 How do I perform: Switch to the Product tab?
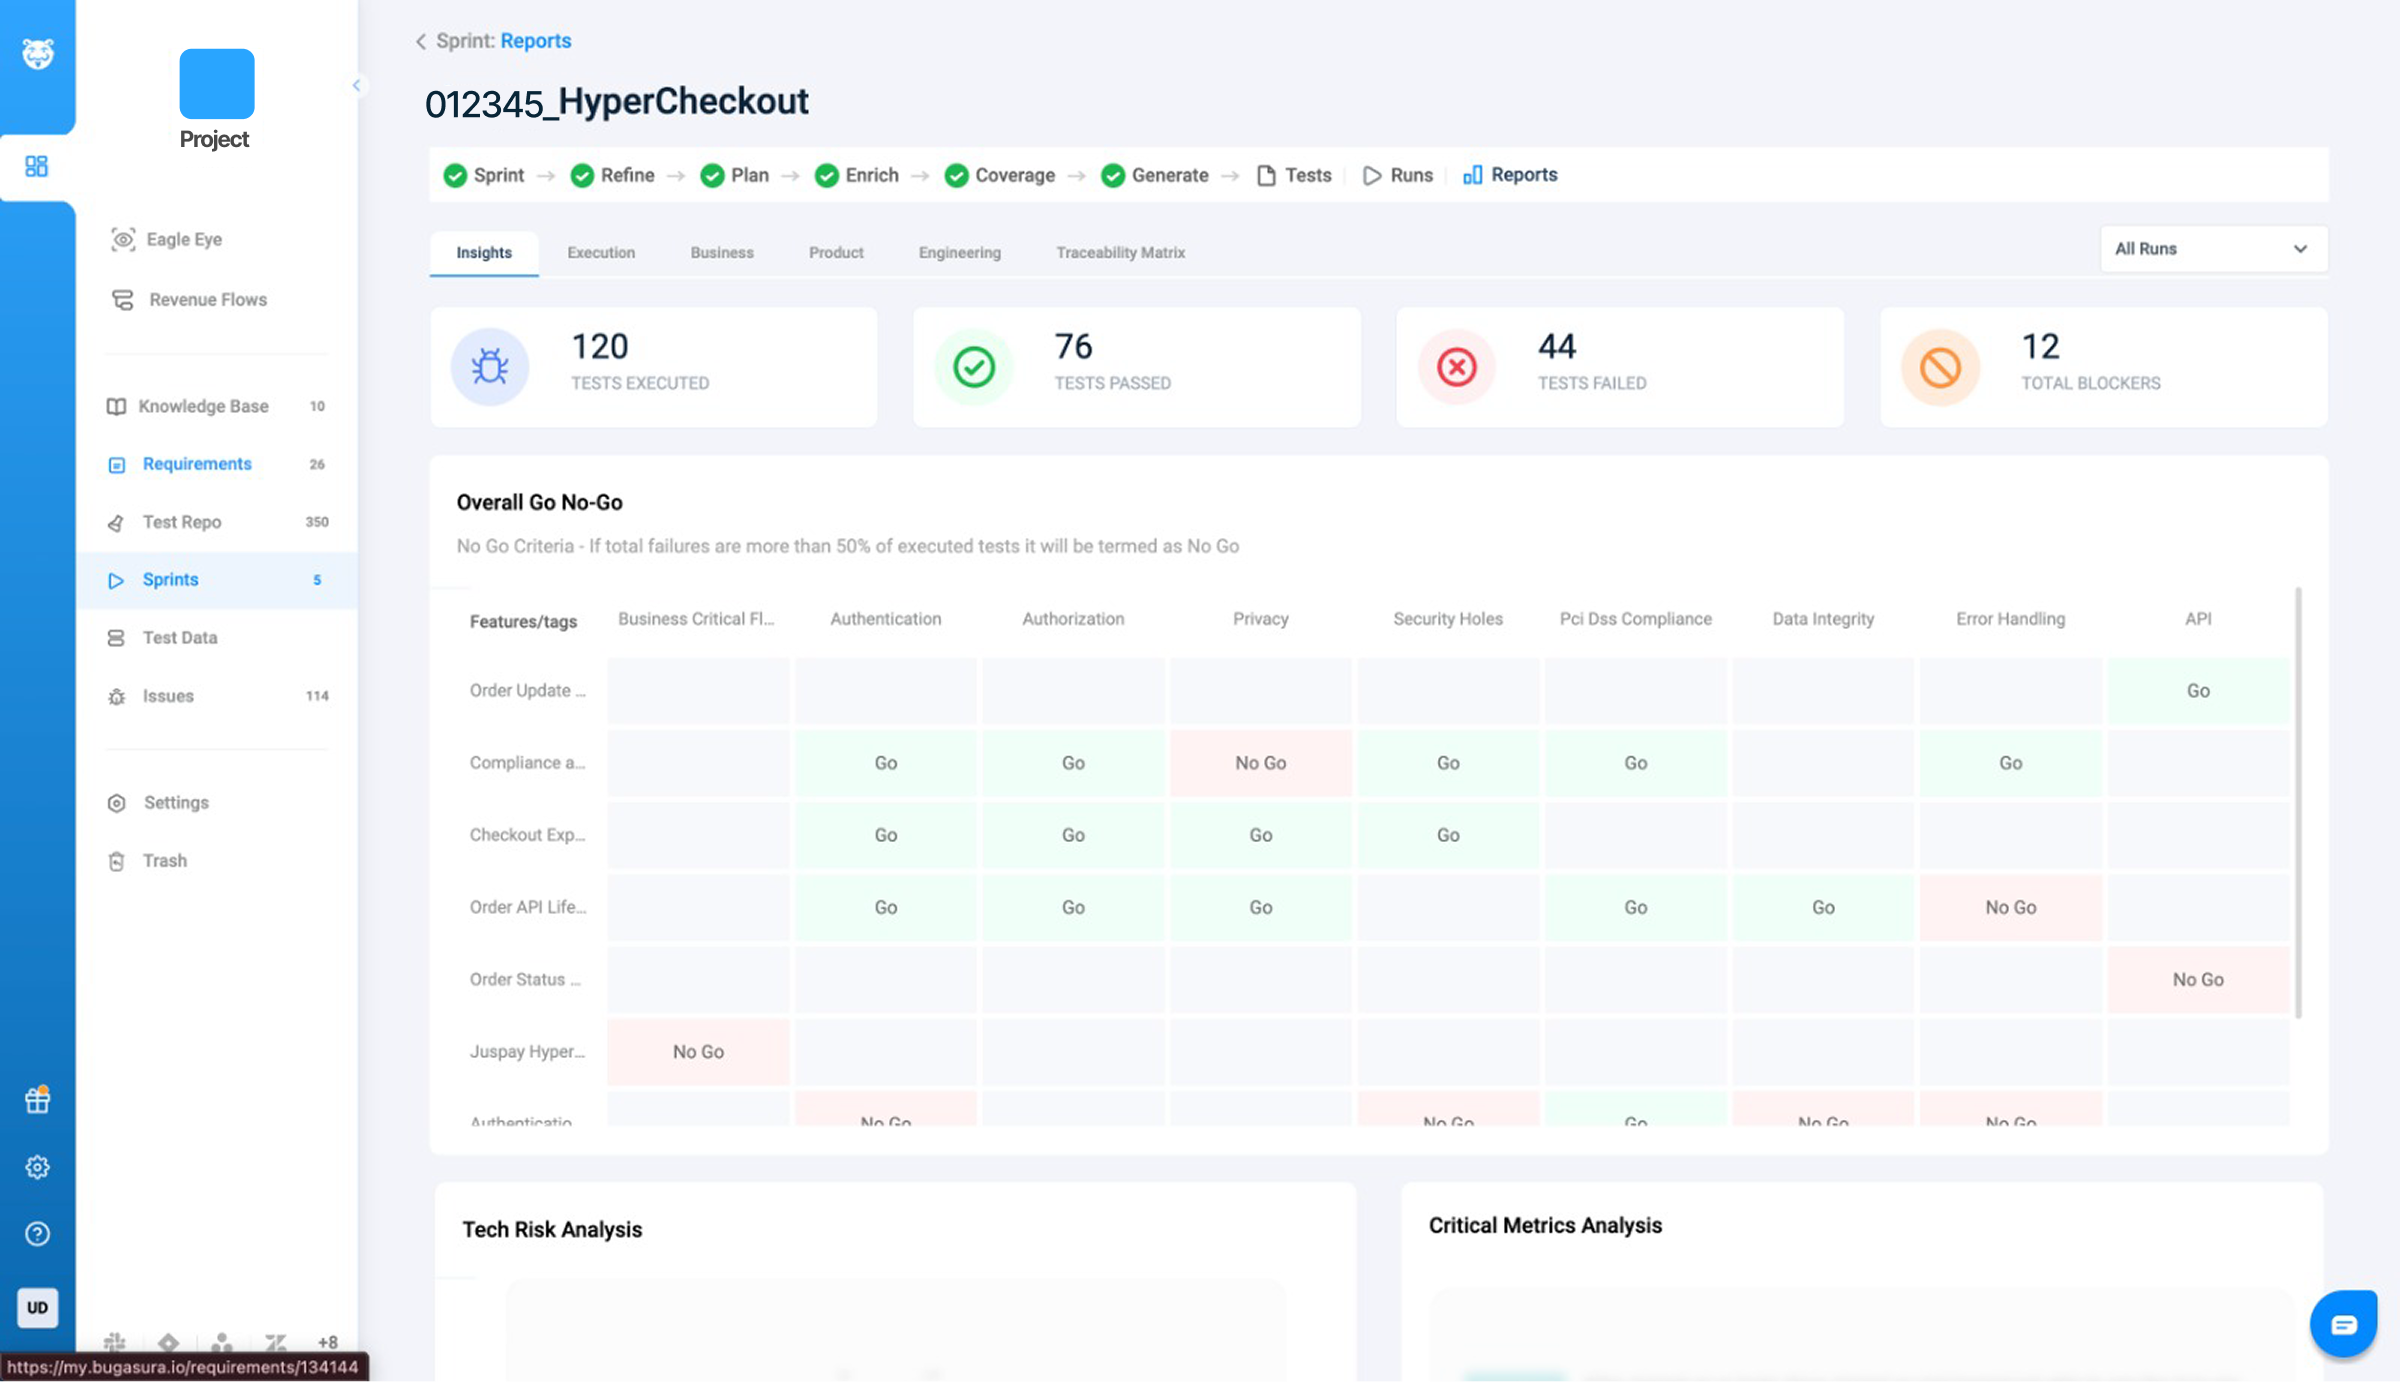[x=836, y=252]
